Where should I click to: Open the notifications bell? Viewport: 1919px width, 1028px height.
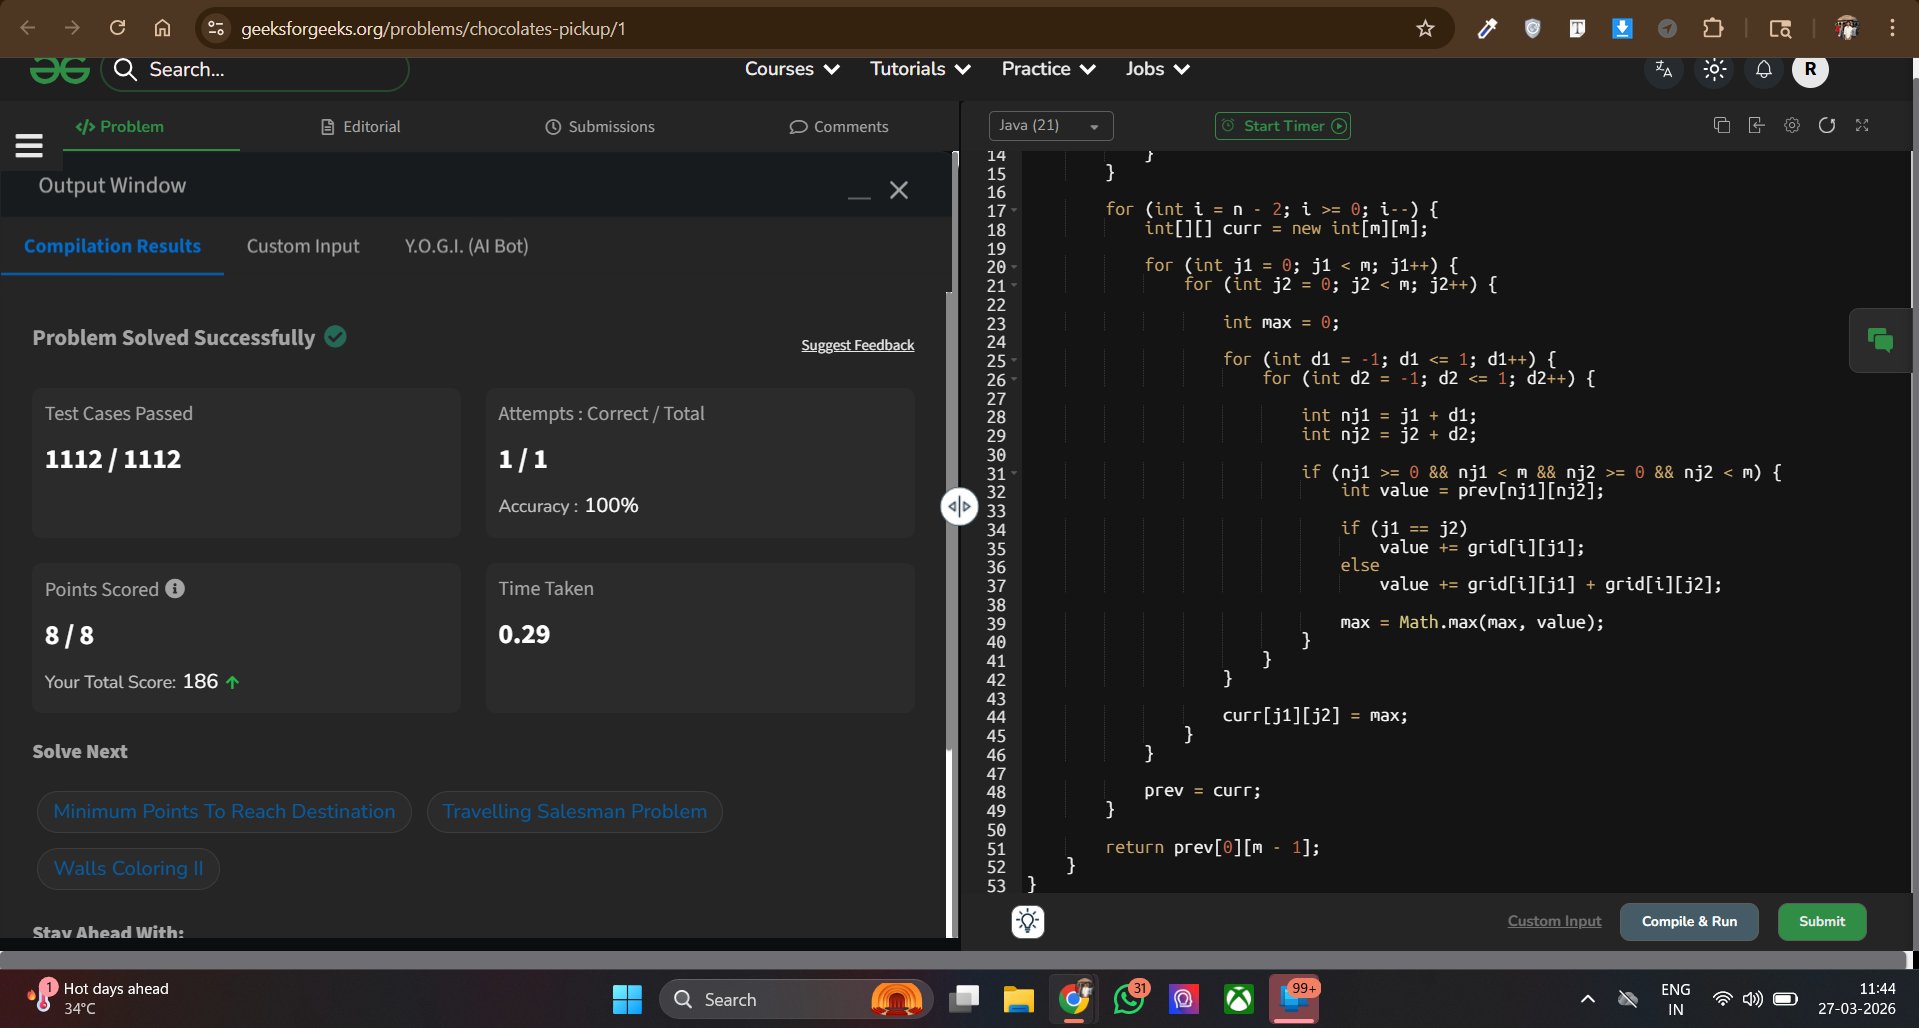click(1764, 69)
